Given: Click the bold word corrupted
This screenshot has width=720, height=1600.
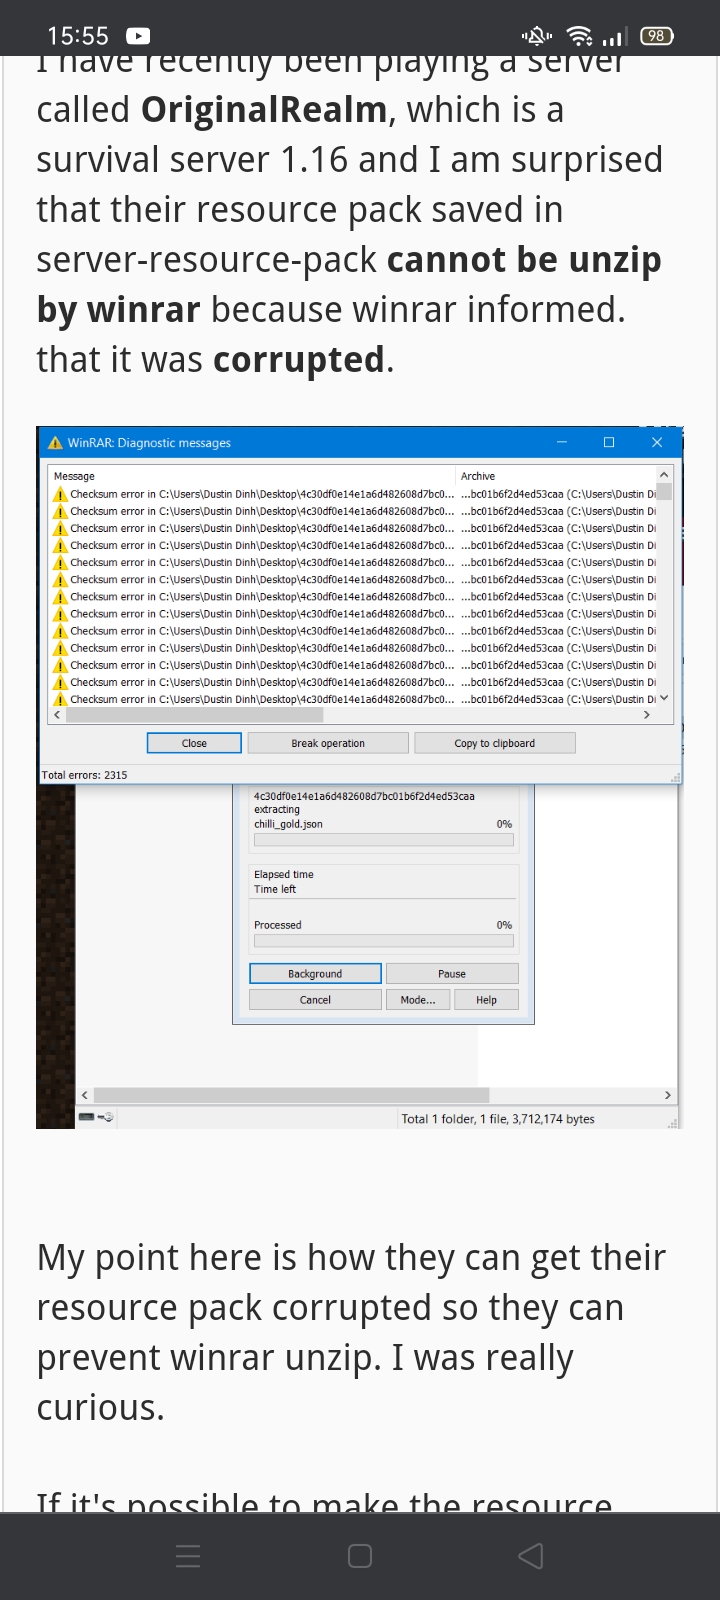Looking at the screenshot, I should pos(299,359).
